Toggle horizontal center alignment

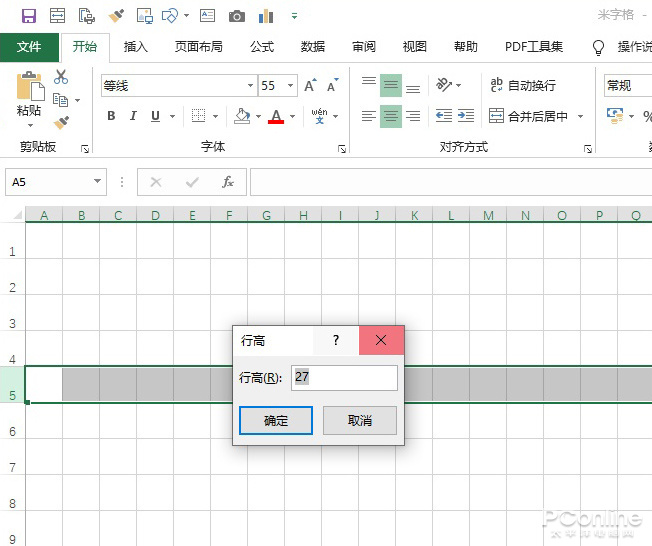pyautogui.click(x=390, y=116)
